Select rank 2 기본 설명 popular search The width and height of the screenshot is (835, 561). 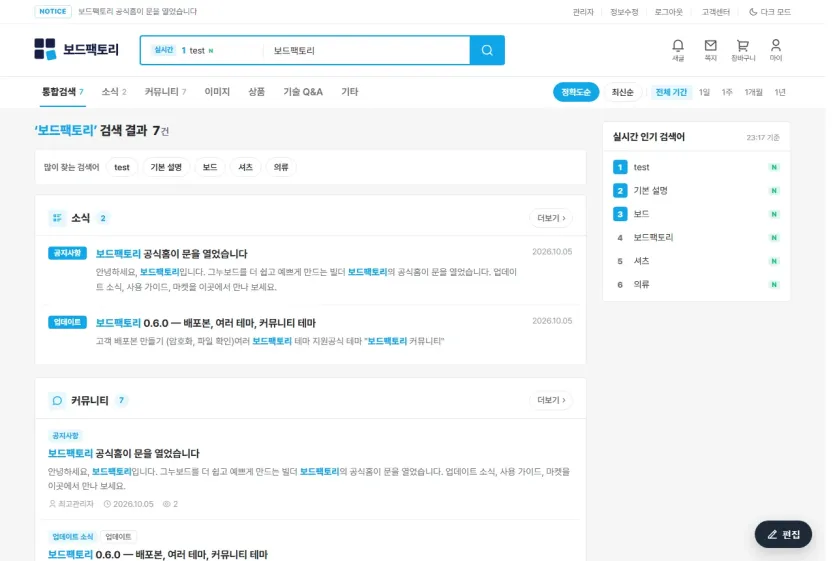[x=696, y=191]
